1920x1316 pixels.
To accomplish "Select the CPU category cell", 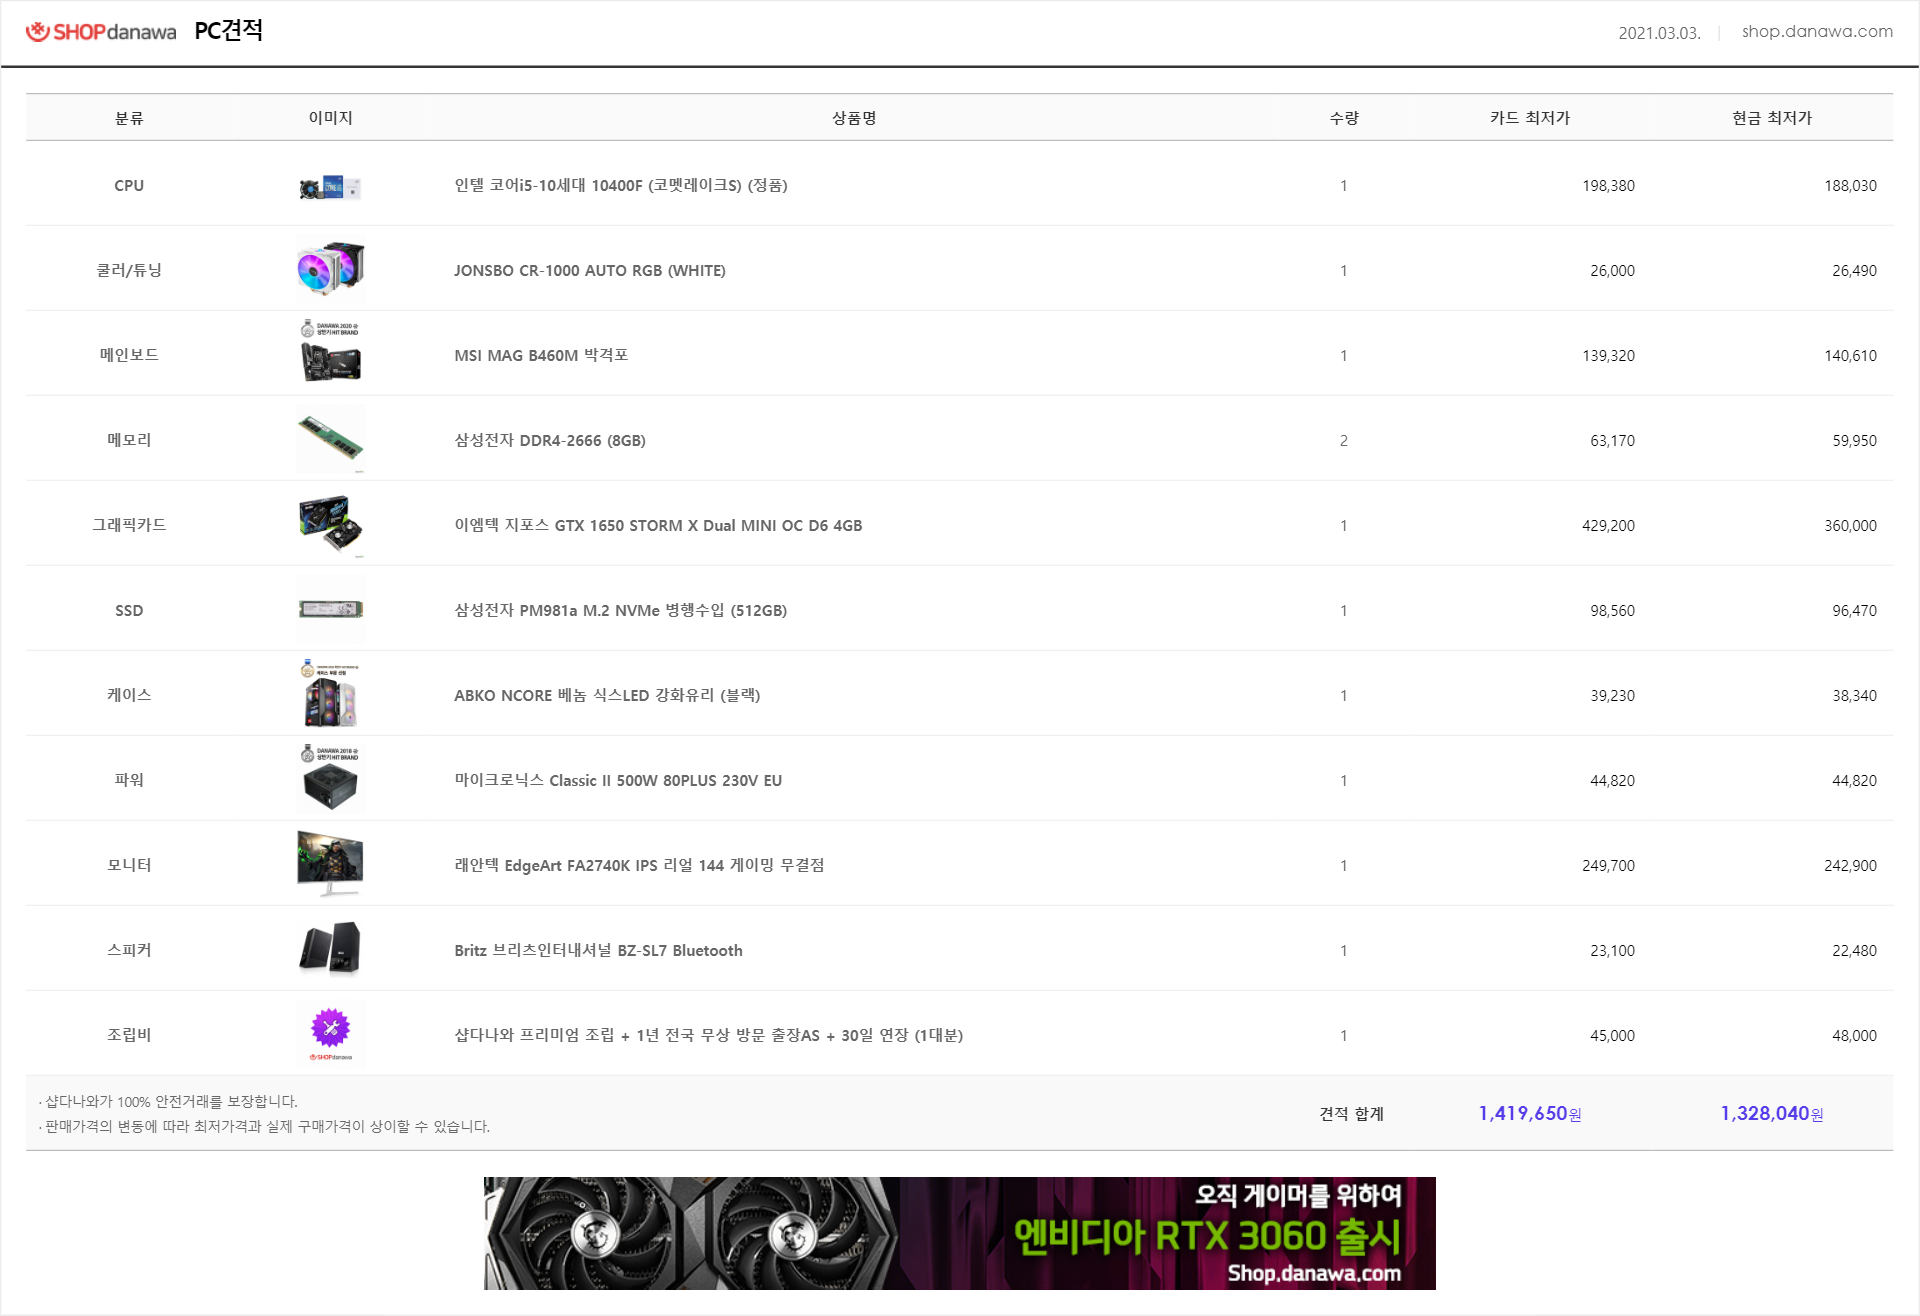I will (x=129, y=186).
